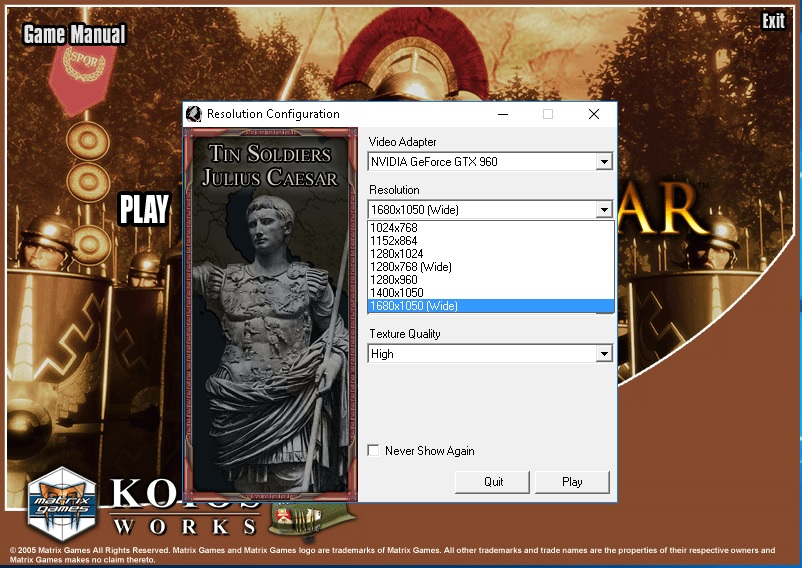
Task: Pick the 1280x960 resolution entry
Action: point(491,280)
